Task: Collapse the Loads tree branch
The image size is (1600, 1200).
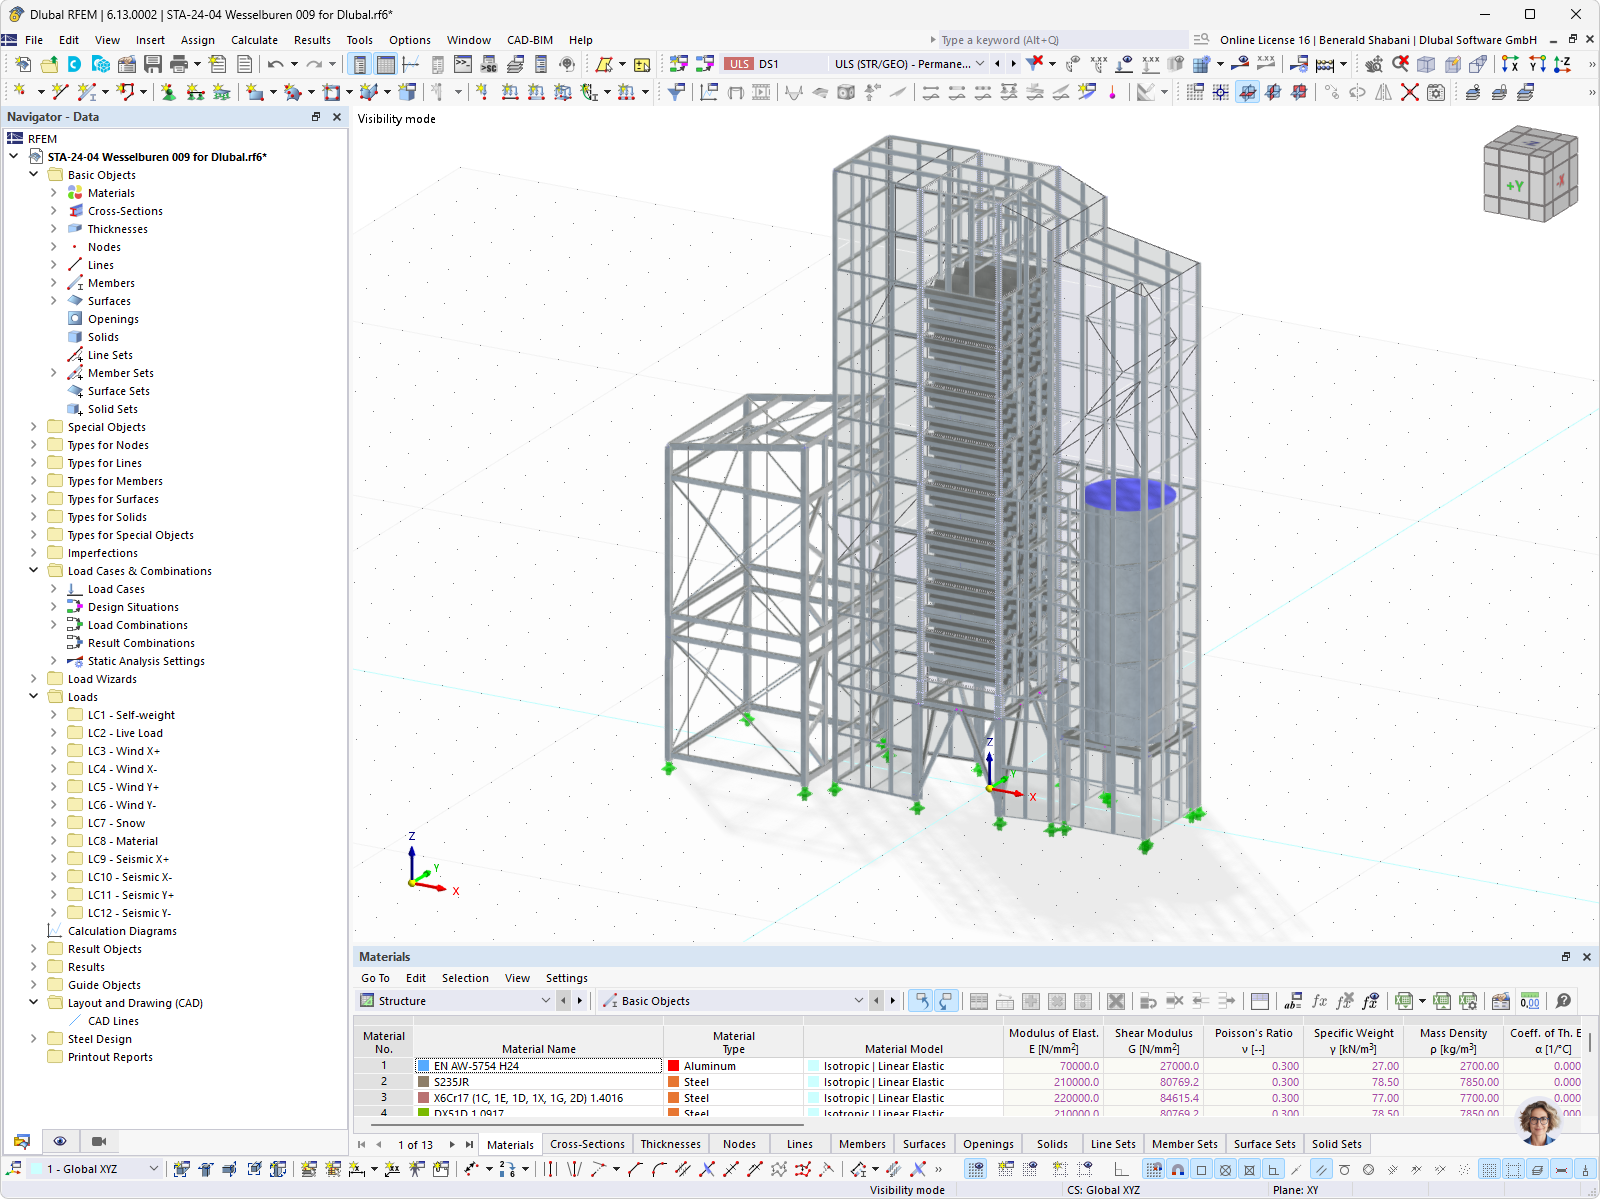Action: click(33, 697)
